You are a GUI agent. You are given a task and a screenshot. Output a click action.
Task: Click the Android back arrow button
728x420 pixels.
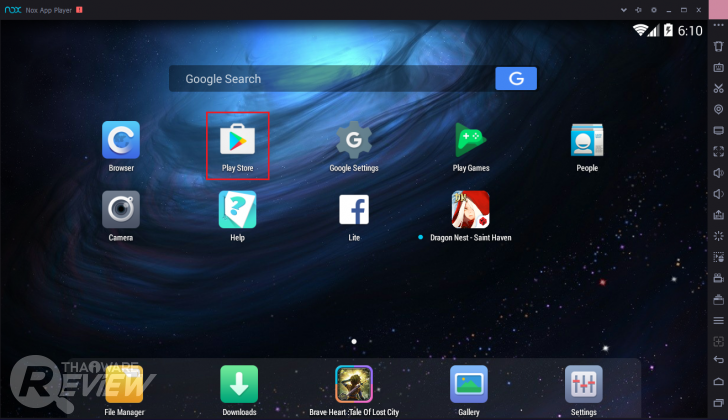(x=718, y=360)
